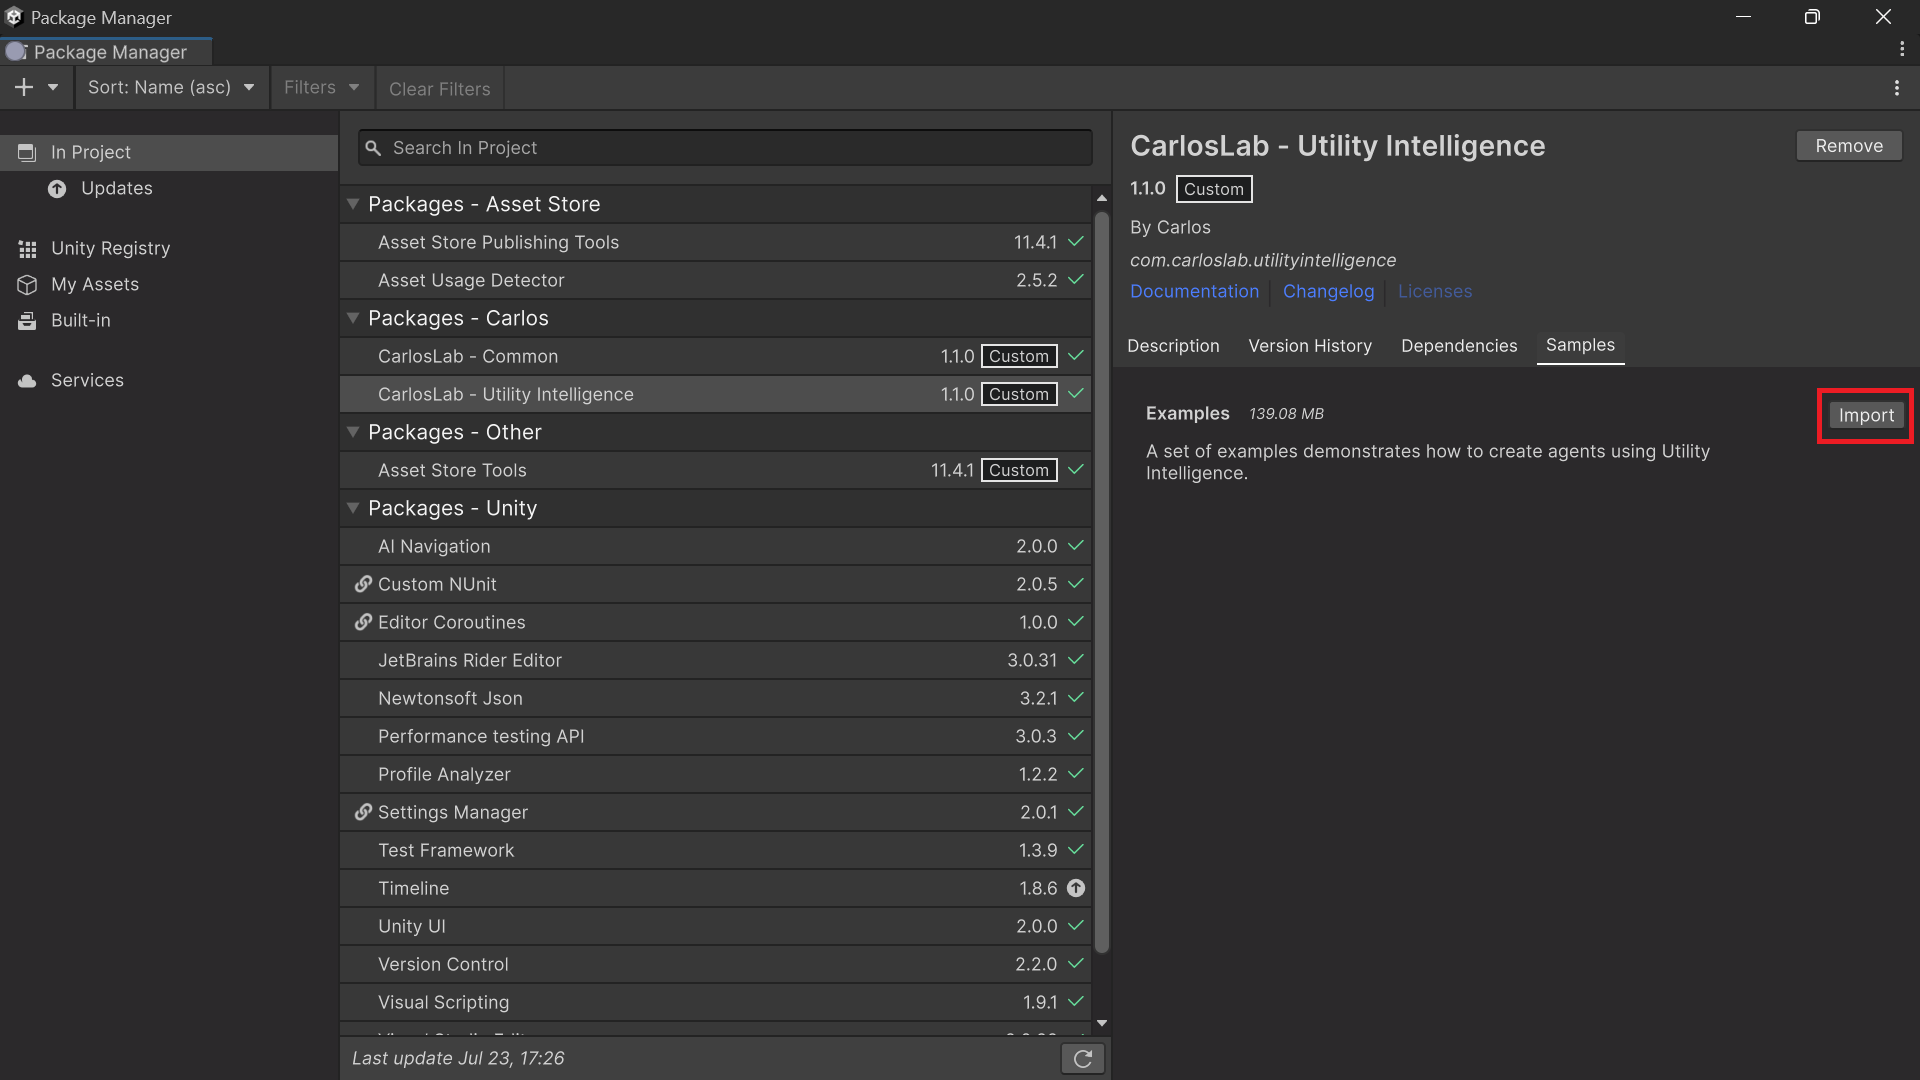The image size is (1920, 1080).
Task: Open Updates in the sidebar
Action: [117, 188]
